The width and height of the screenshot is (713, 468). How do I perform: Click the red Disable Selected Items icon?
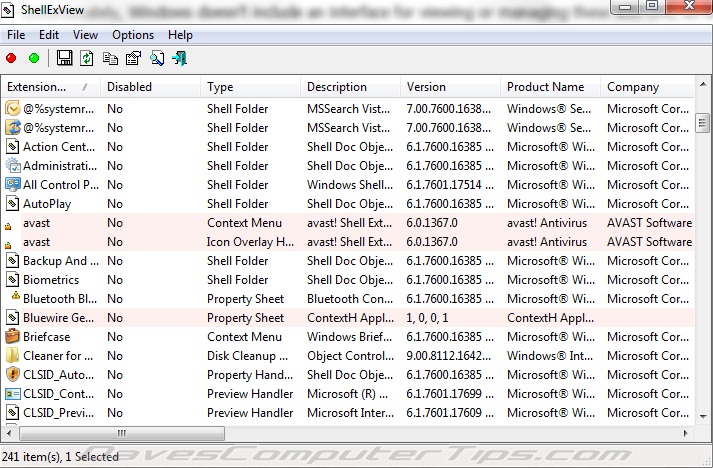point(11,58)
